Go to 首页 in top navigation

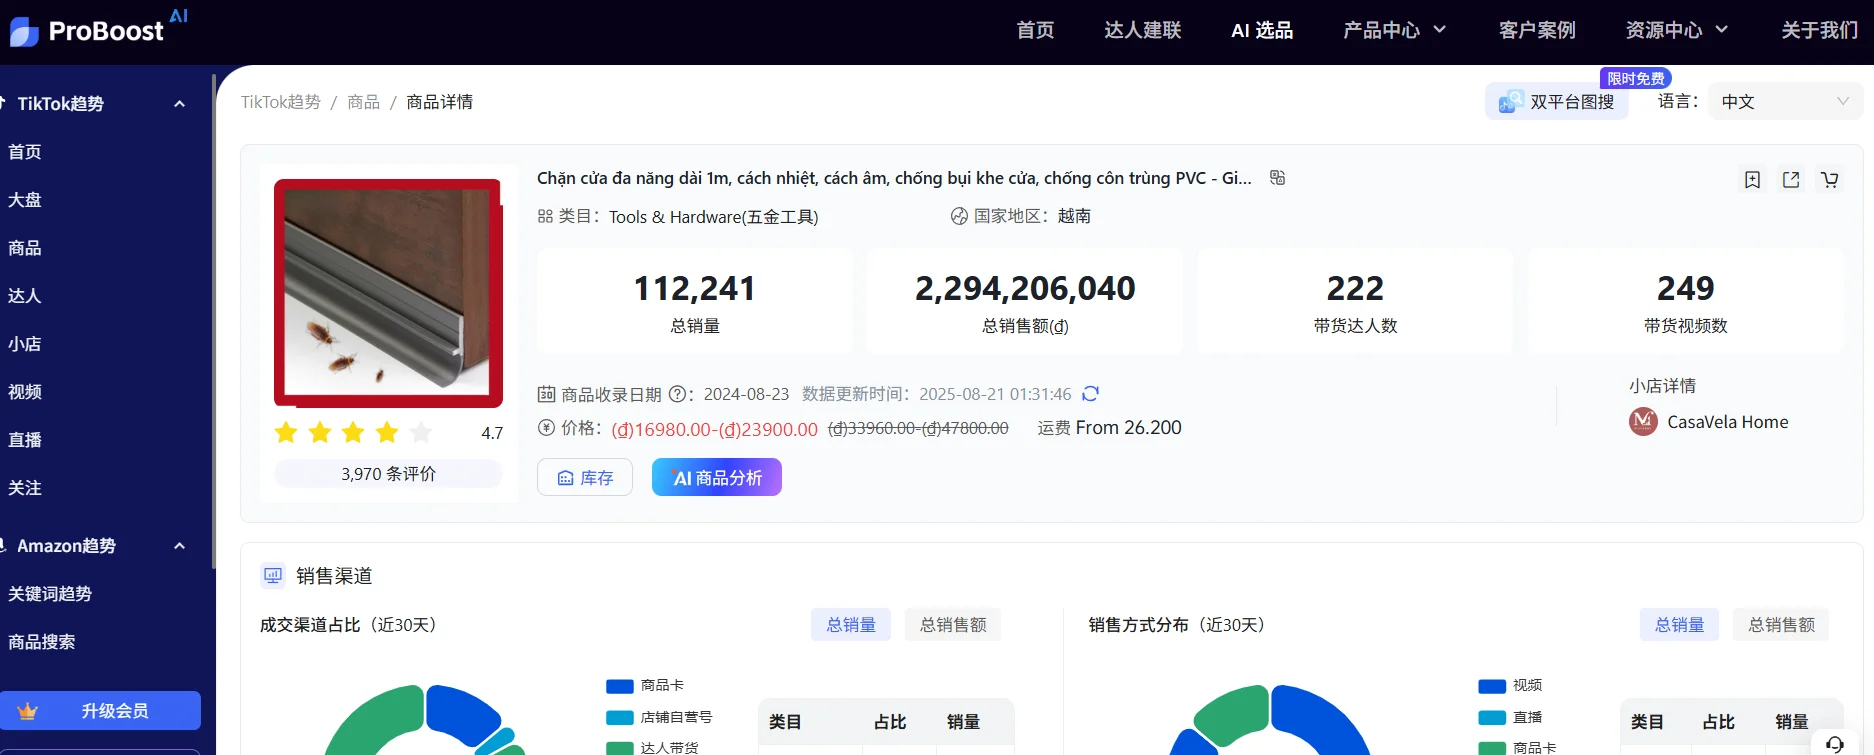point(1035,30)
